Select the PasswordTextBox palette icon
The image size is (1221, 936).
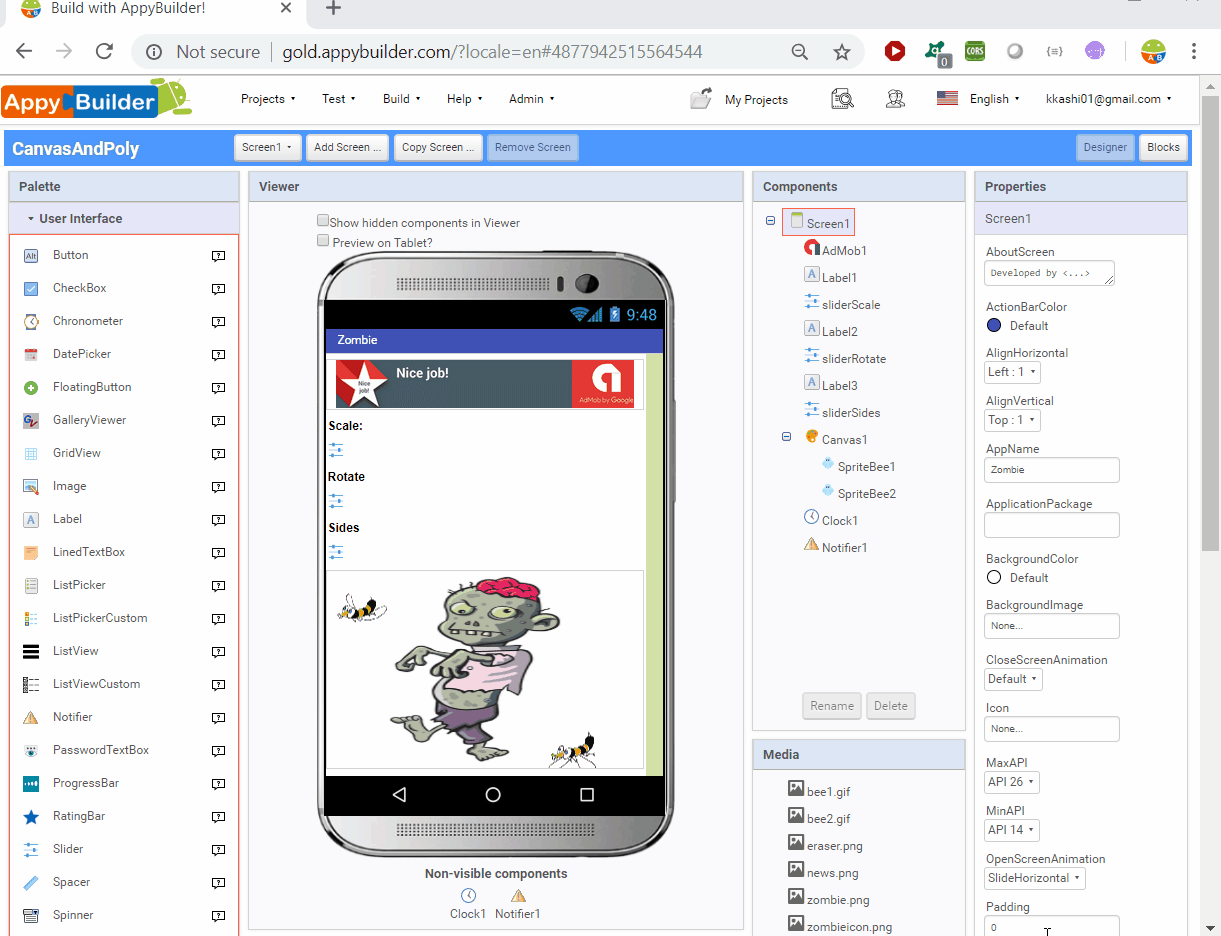(31, 751)
